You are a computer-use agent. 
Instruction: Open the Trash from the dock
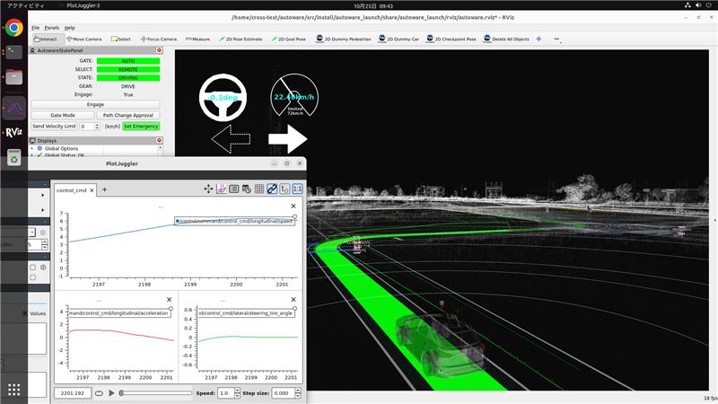(x=14, y=158)
